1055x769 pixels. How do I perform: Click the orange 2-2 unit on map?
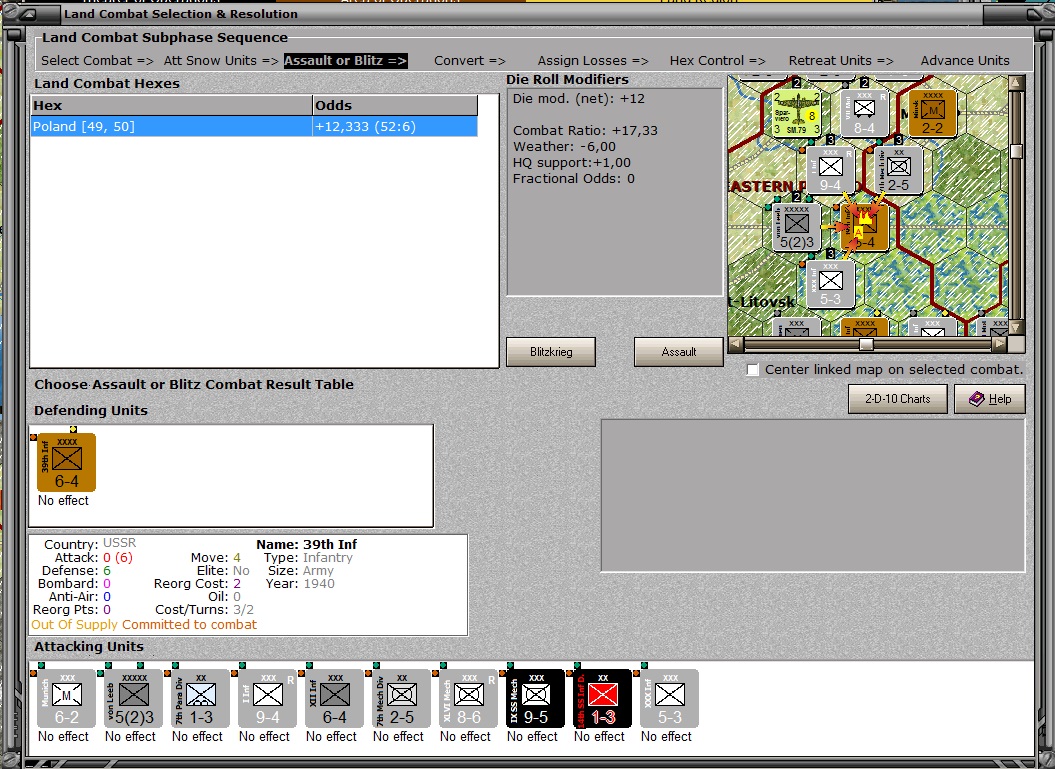pyautogui.click(x=932, y=113)
